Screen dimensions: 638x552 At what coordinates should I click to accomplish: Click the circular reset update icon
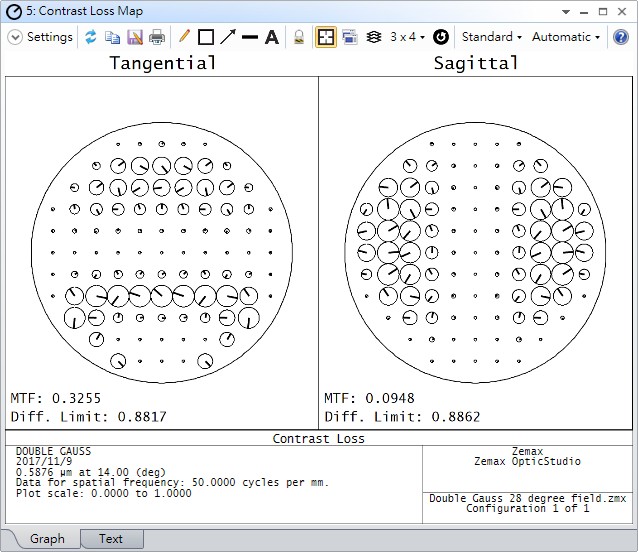(x=441, y=37)
